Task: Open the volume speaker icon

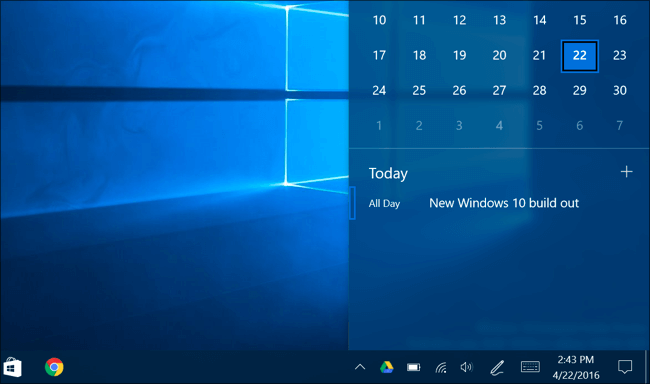Action: pos(467,367)
